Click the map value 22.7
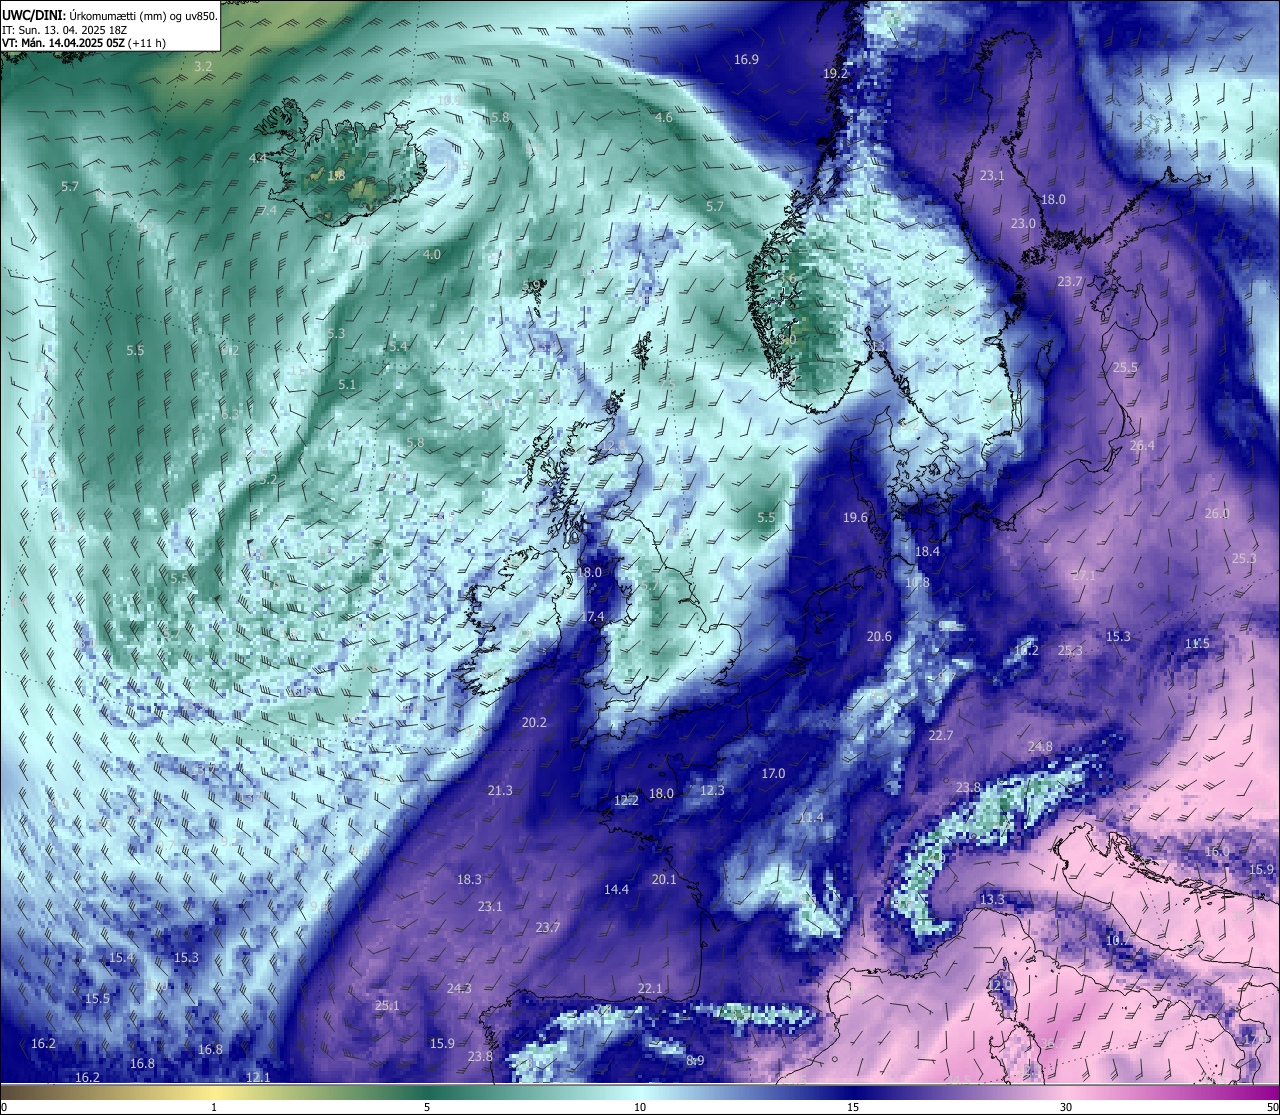This screenshot has height=1115, width=1280. (x=941, y=736)
